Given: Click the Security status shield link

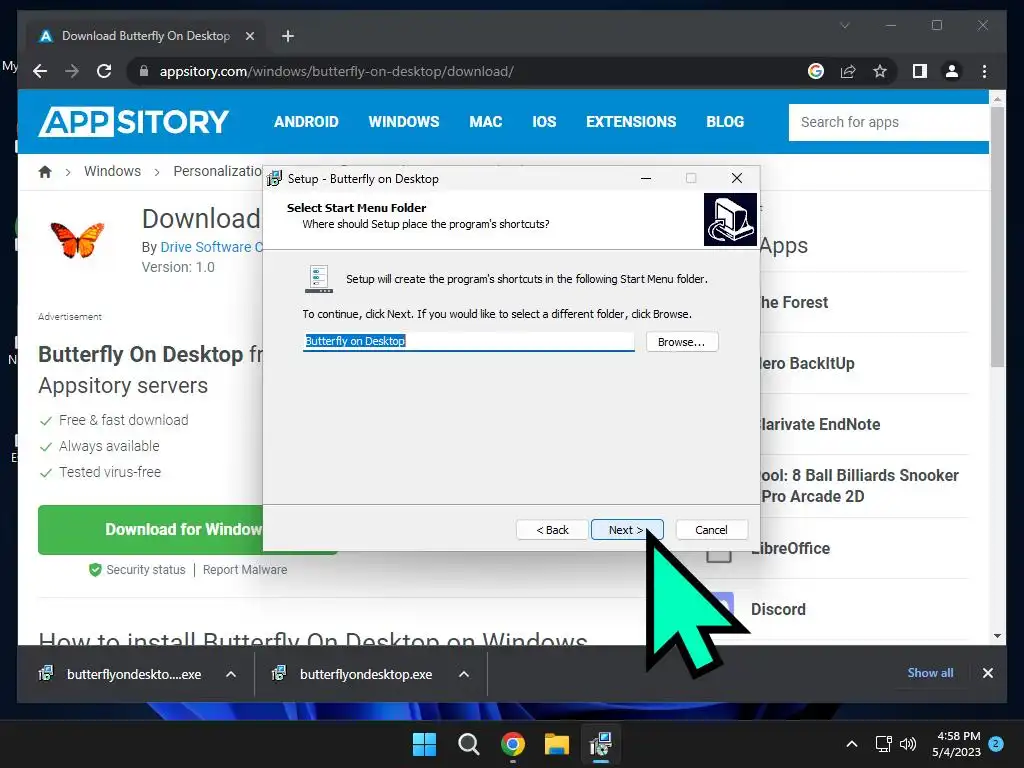Looking at the screenshot, I should (x=137, y=569).
